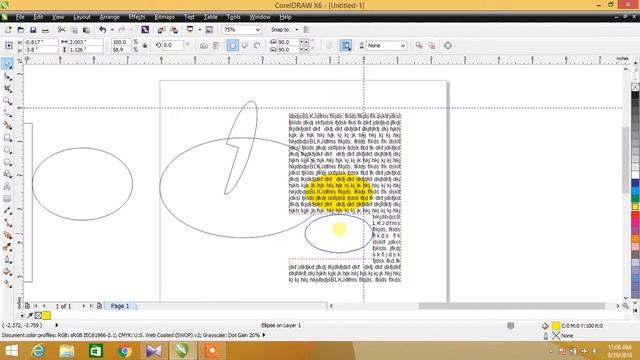Select the Fill tool in toolbox
640x360 pixels.
click(x=7, y=272)
